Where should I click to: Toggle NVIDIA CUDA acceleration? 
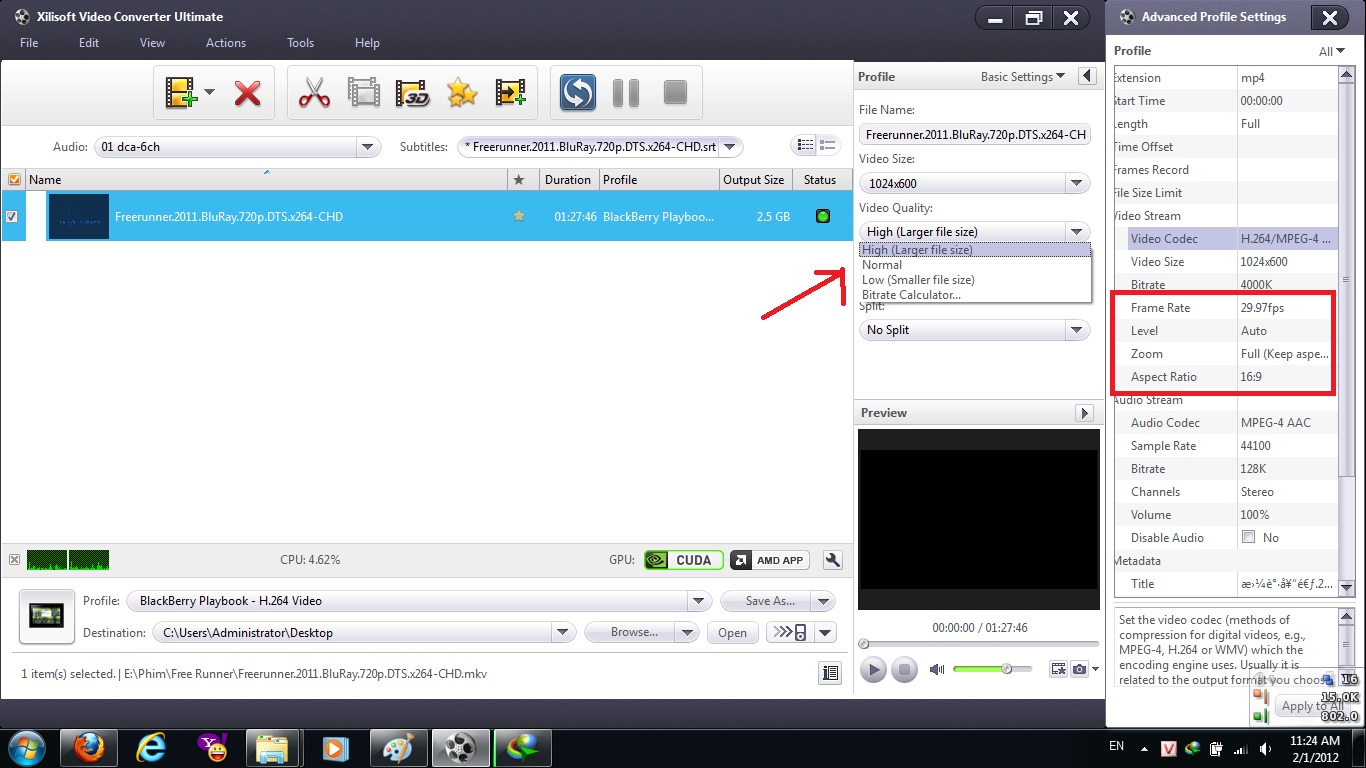pos(684,560)
